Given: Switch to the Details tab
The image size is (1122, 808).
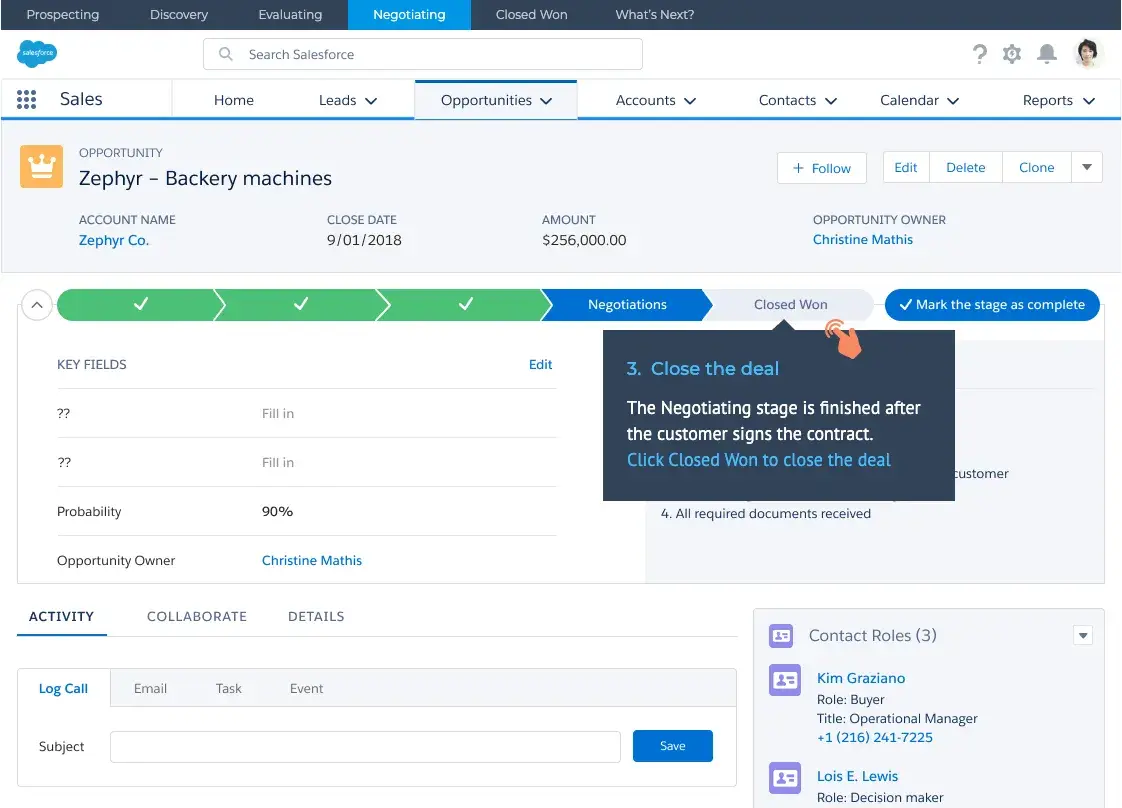Looking at the screenshot, I should tap(316, 616).
